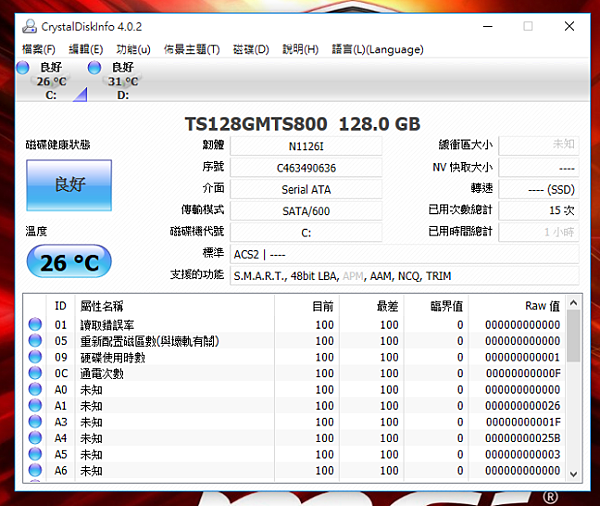Click raw value 00000000001F
The height and width of the screenshot is (506, 600).
click(523, 422)
